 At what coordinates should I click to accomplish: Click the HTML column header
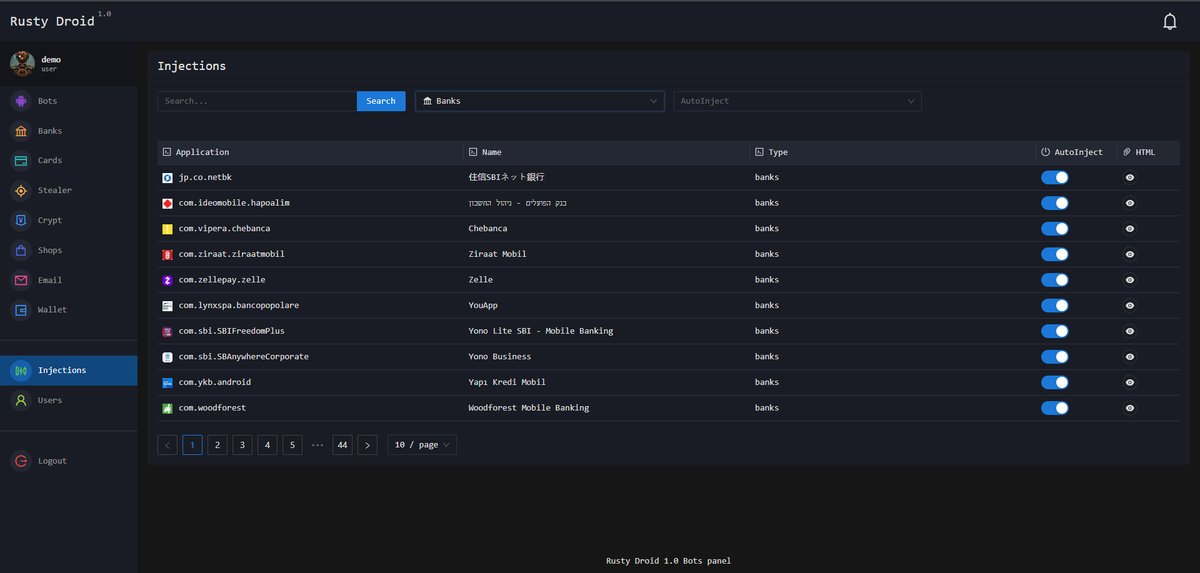pyautogui.click(x=1148, y=152)
